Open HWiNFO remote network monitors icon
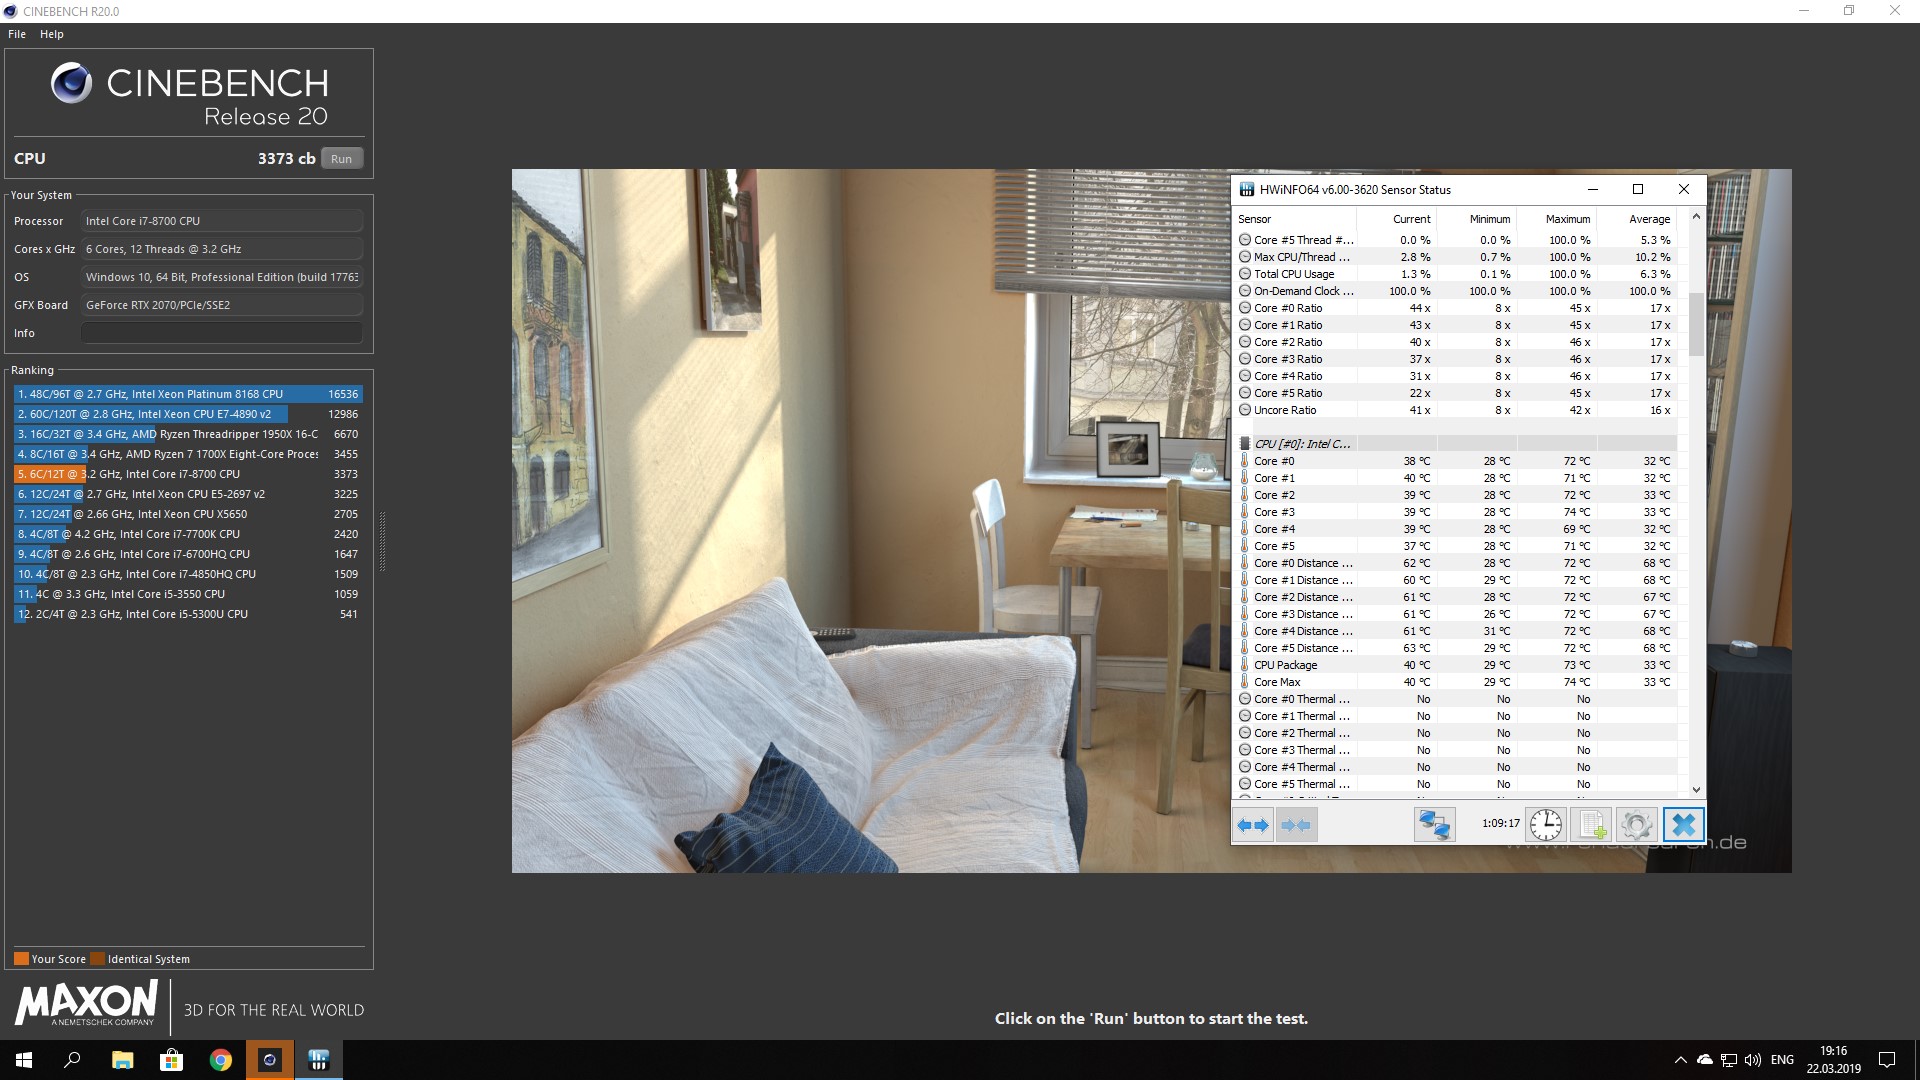The height and width of the screenshot is (1080, 1920). [1434, 825]
